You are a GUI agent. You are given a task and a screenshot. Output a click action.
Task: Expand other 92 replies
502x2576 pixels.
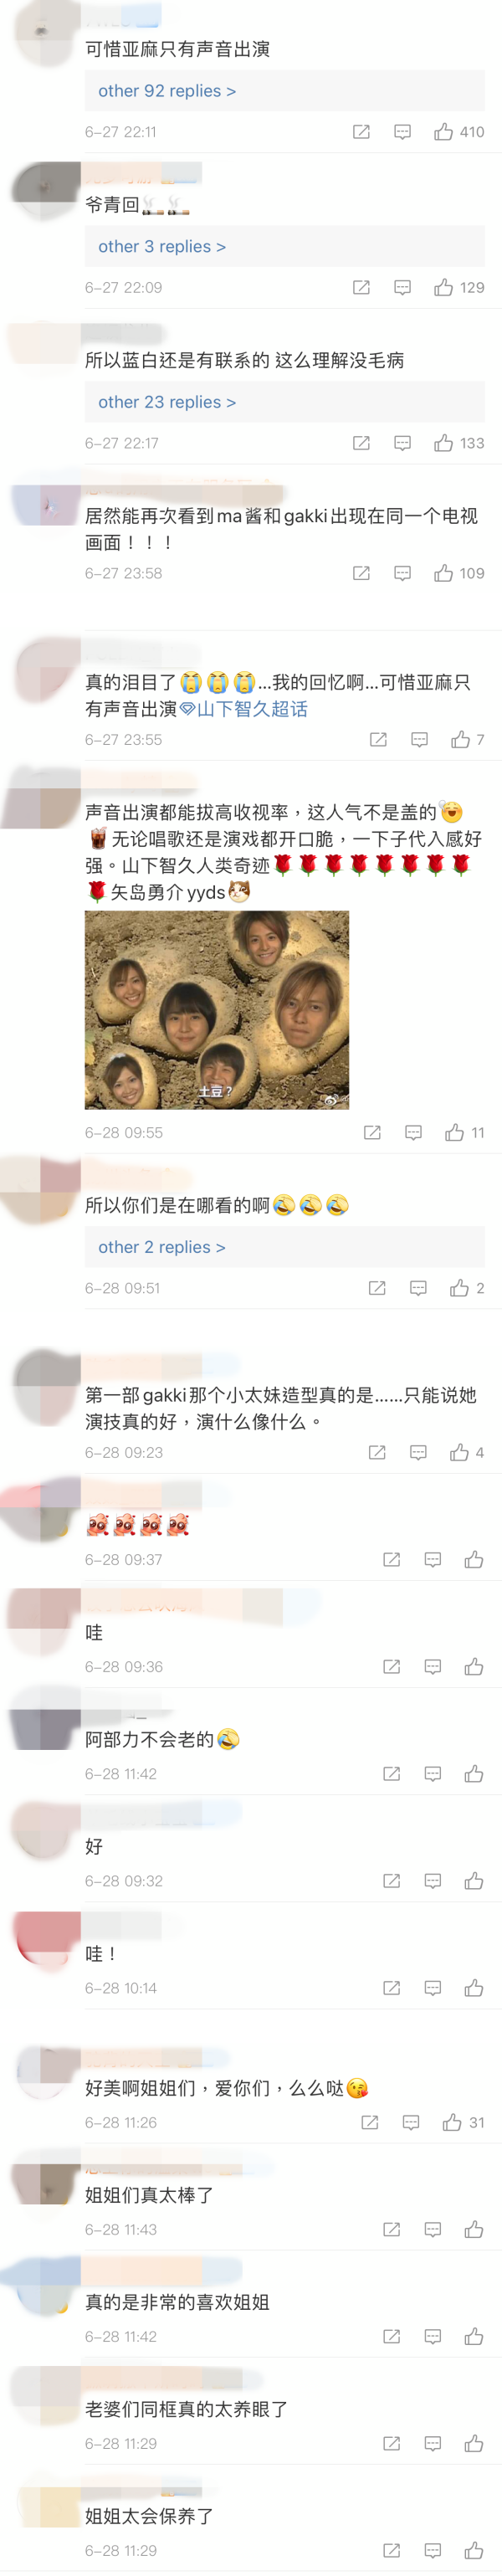click(167, 91)
